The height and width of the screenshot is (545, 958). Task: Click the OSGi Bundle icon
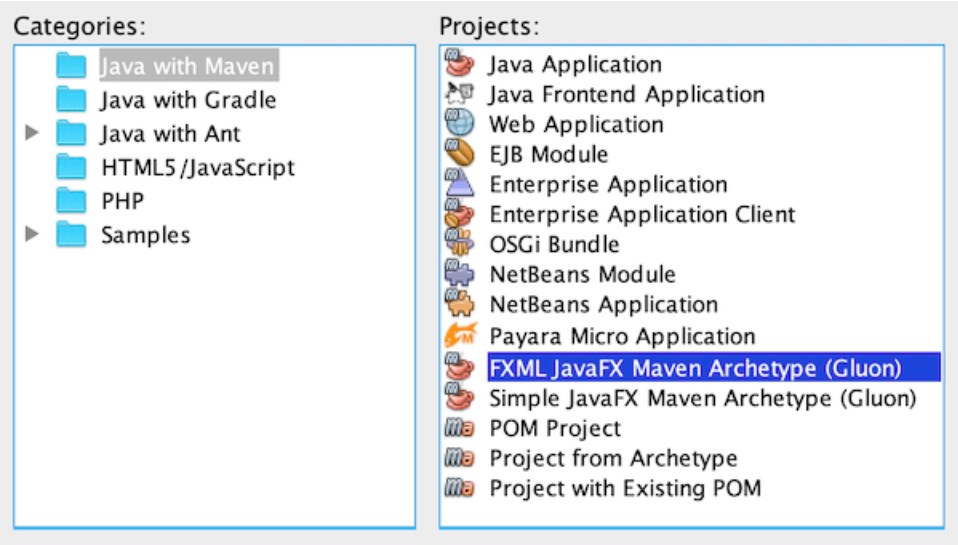pyautogui.click(x=459, y=243)
